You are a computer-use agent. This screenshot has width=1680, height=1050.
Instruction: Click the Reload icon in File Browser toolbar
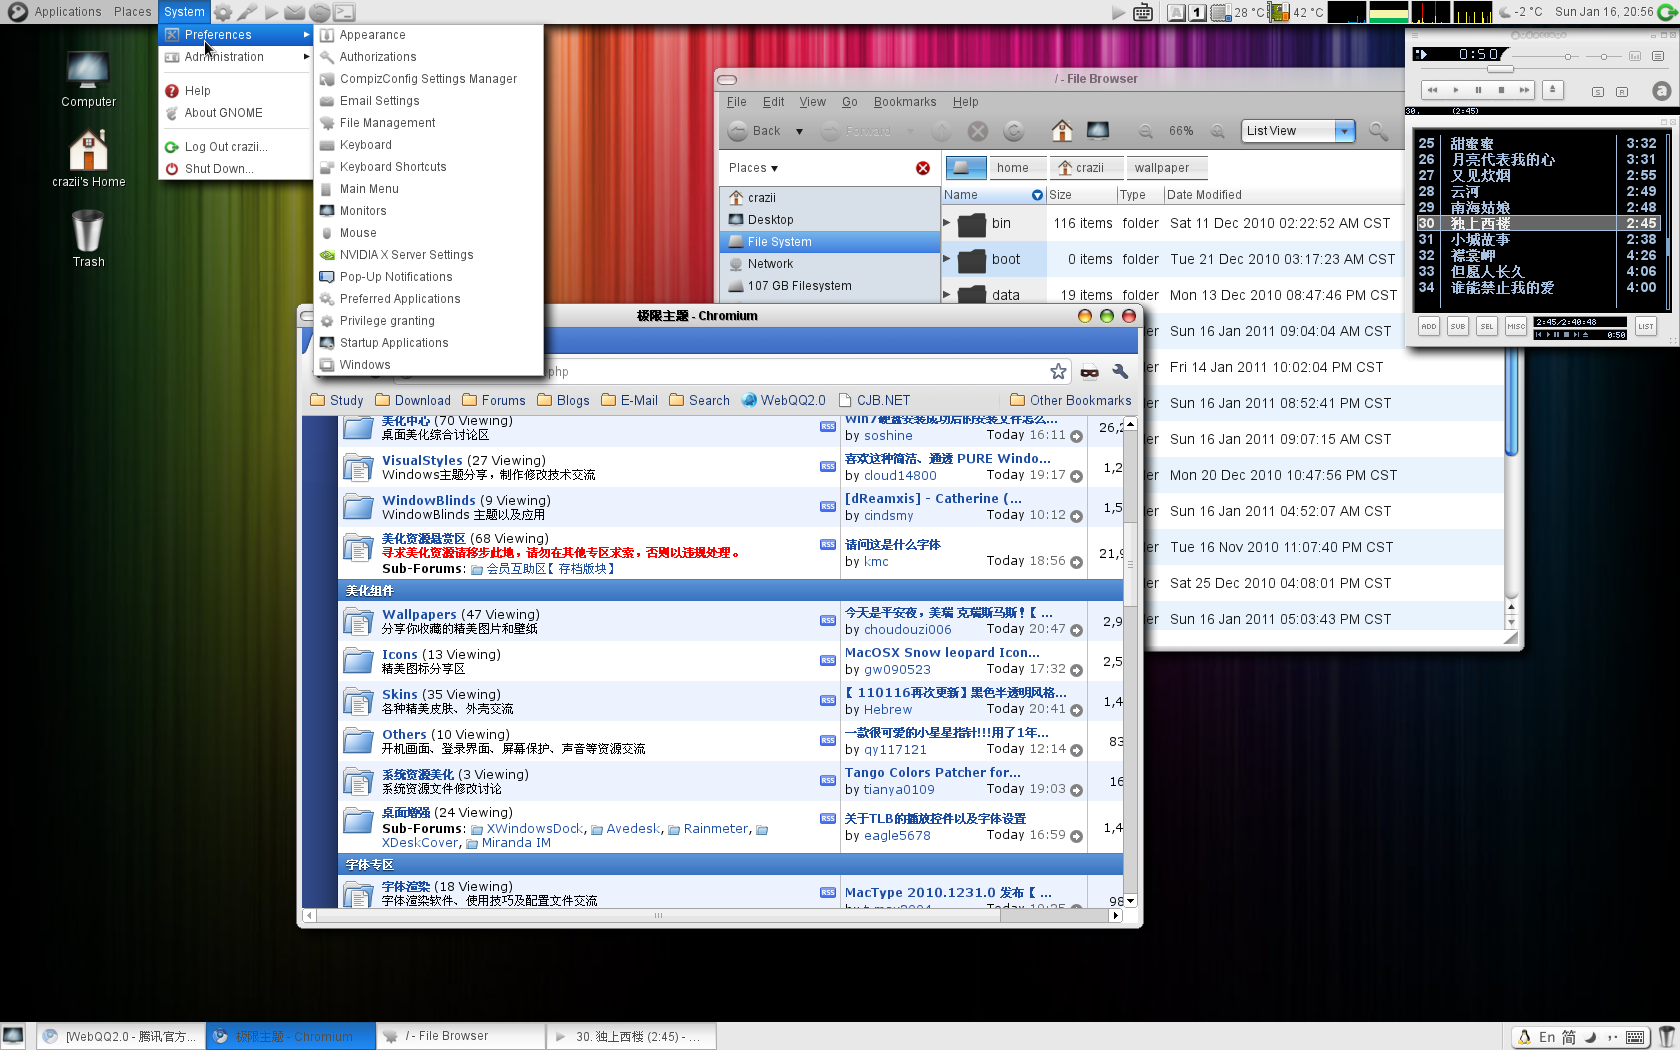coord(1013,131)
